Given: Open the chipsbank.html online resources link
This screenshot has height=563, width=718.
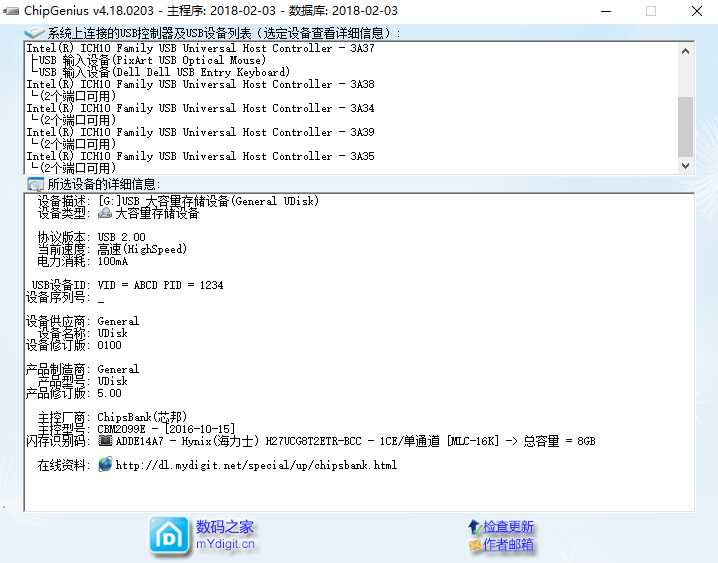Looking at the screenshot, I should pos(256,465).
